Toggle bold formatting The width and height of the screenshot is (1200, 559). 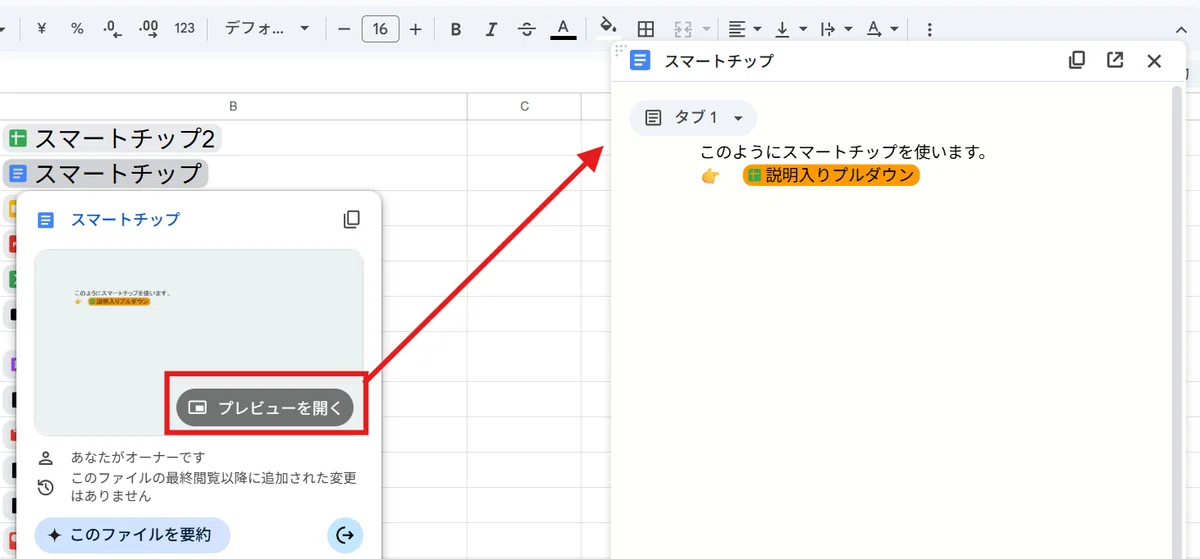[456, 29]
